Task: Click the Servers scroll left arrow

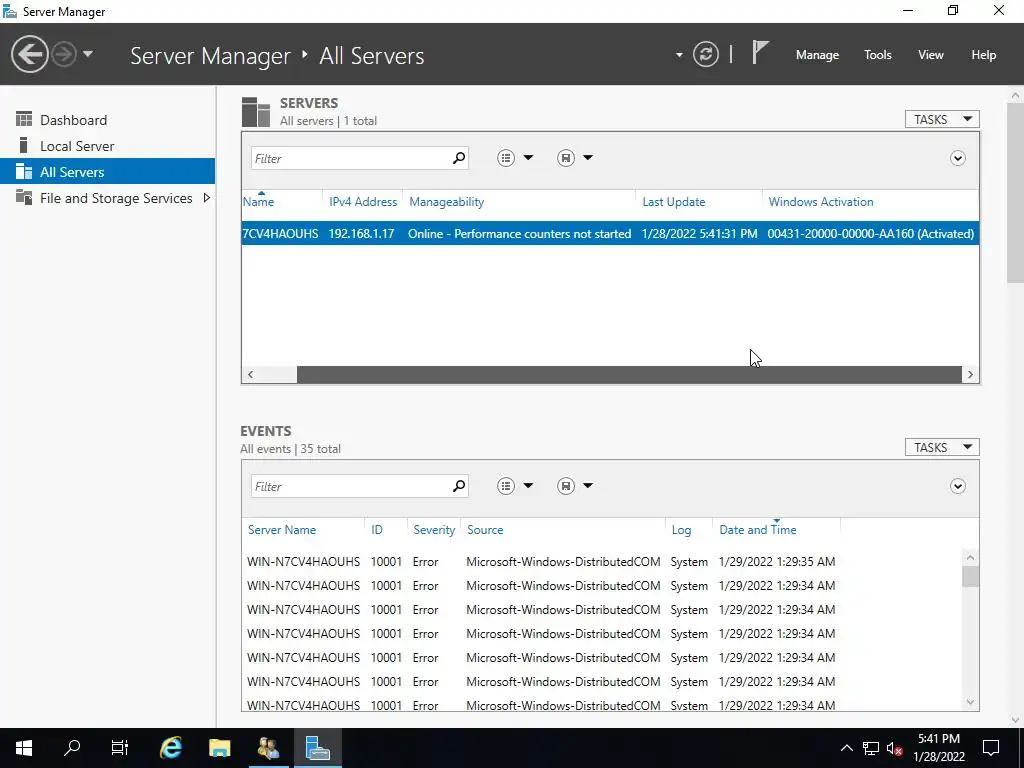Action: click(250, 374)
